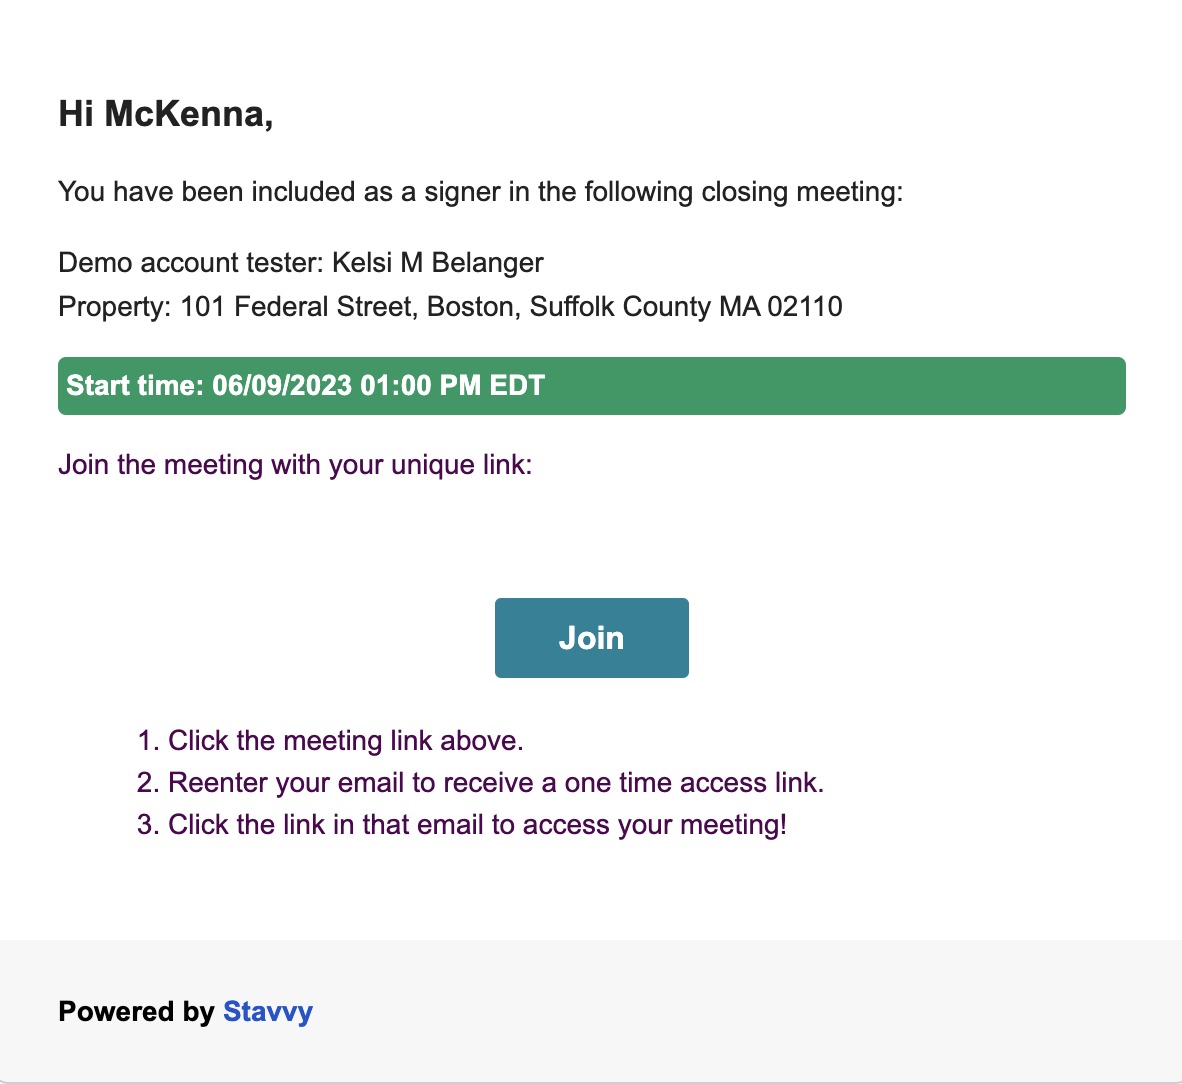1182x1084 pixels.
Task: Click the "Suffolk County" text
Action: tap(620, 308)
